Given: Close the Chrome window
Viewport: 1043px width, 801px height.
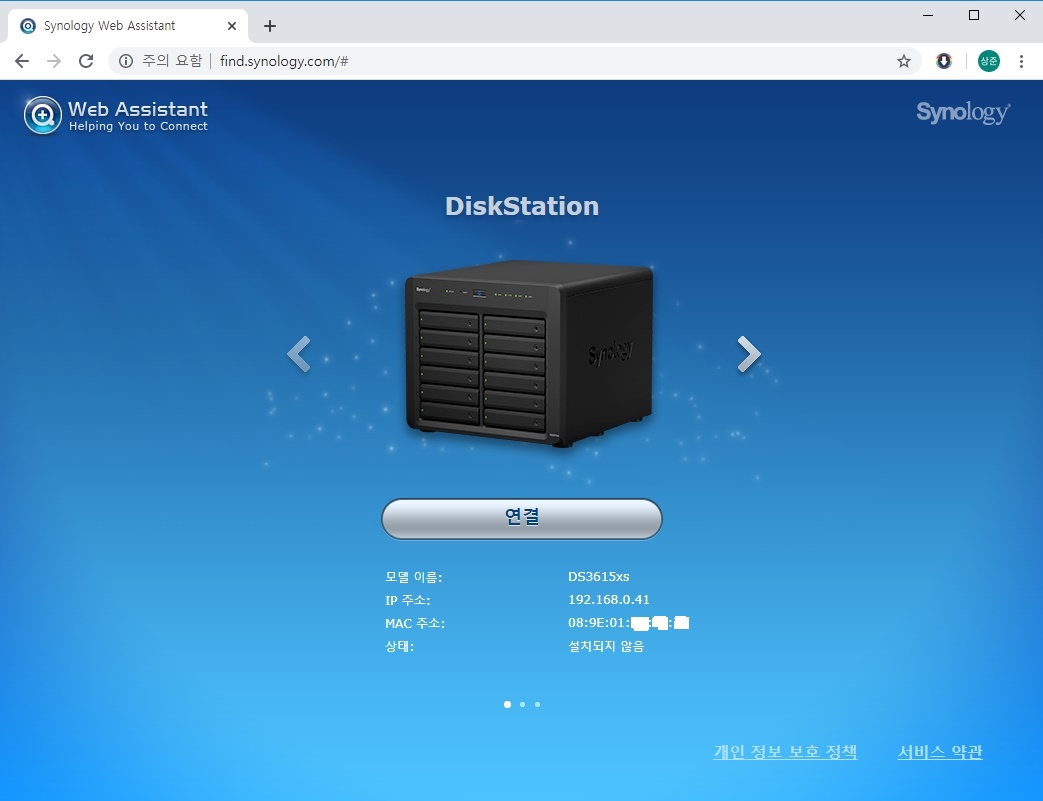Looking at the screenshot, I should click(1020, 15).
